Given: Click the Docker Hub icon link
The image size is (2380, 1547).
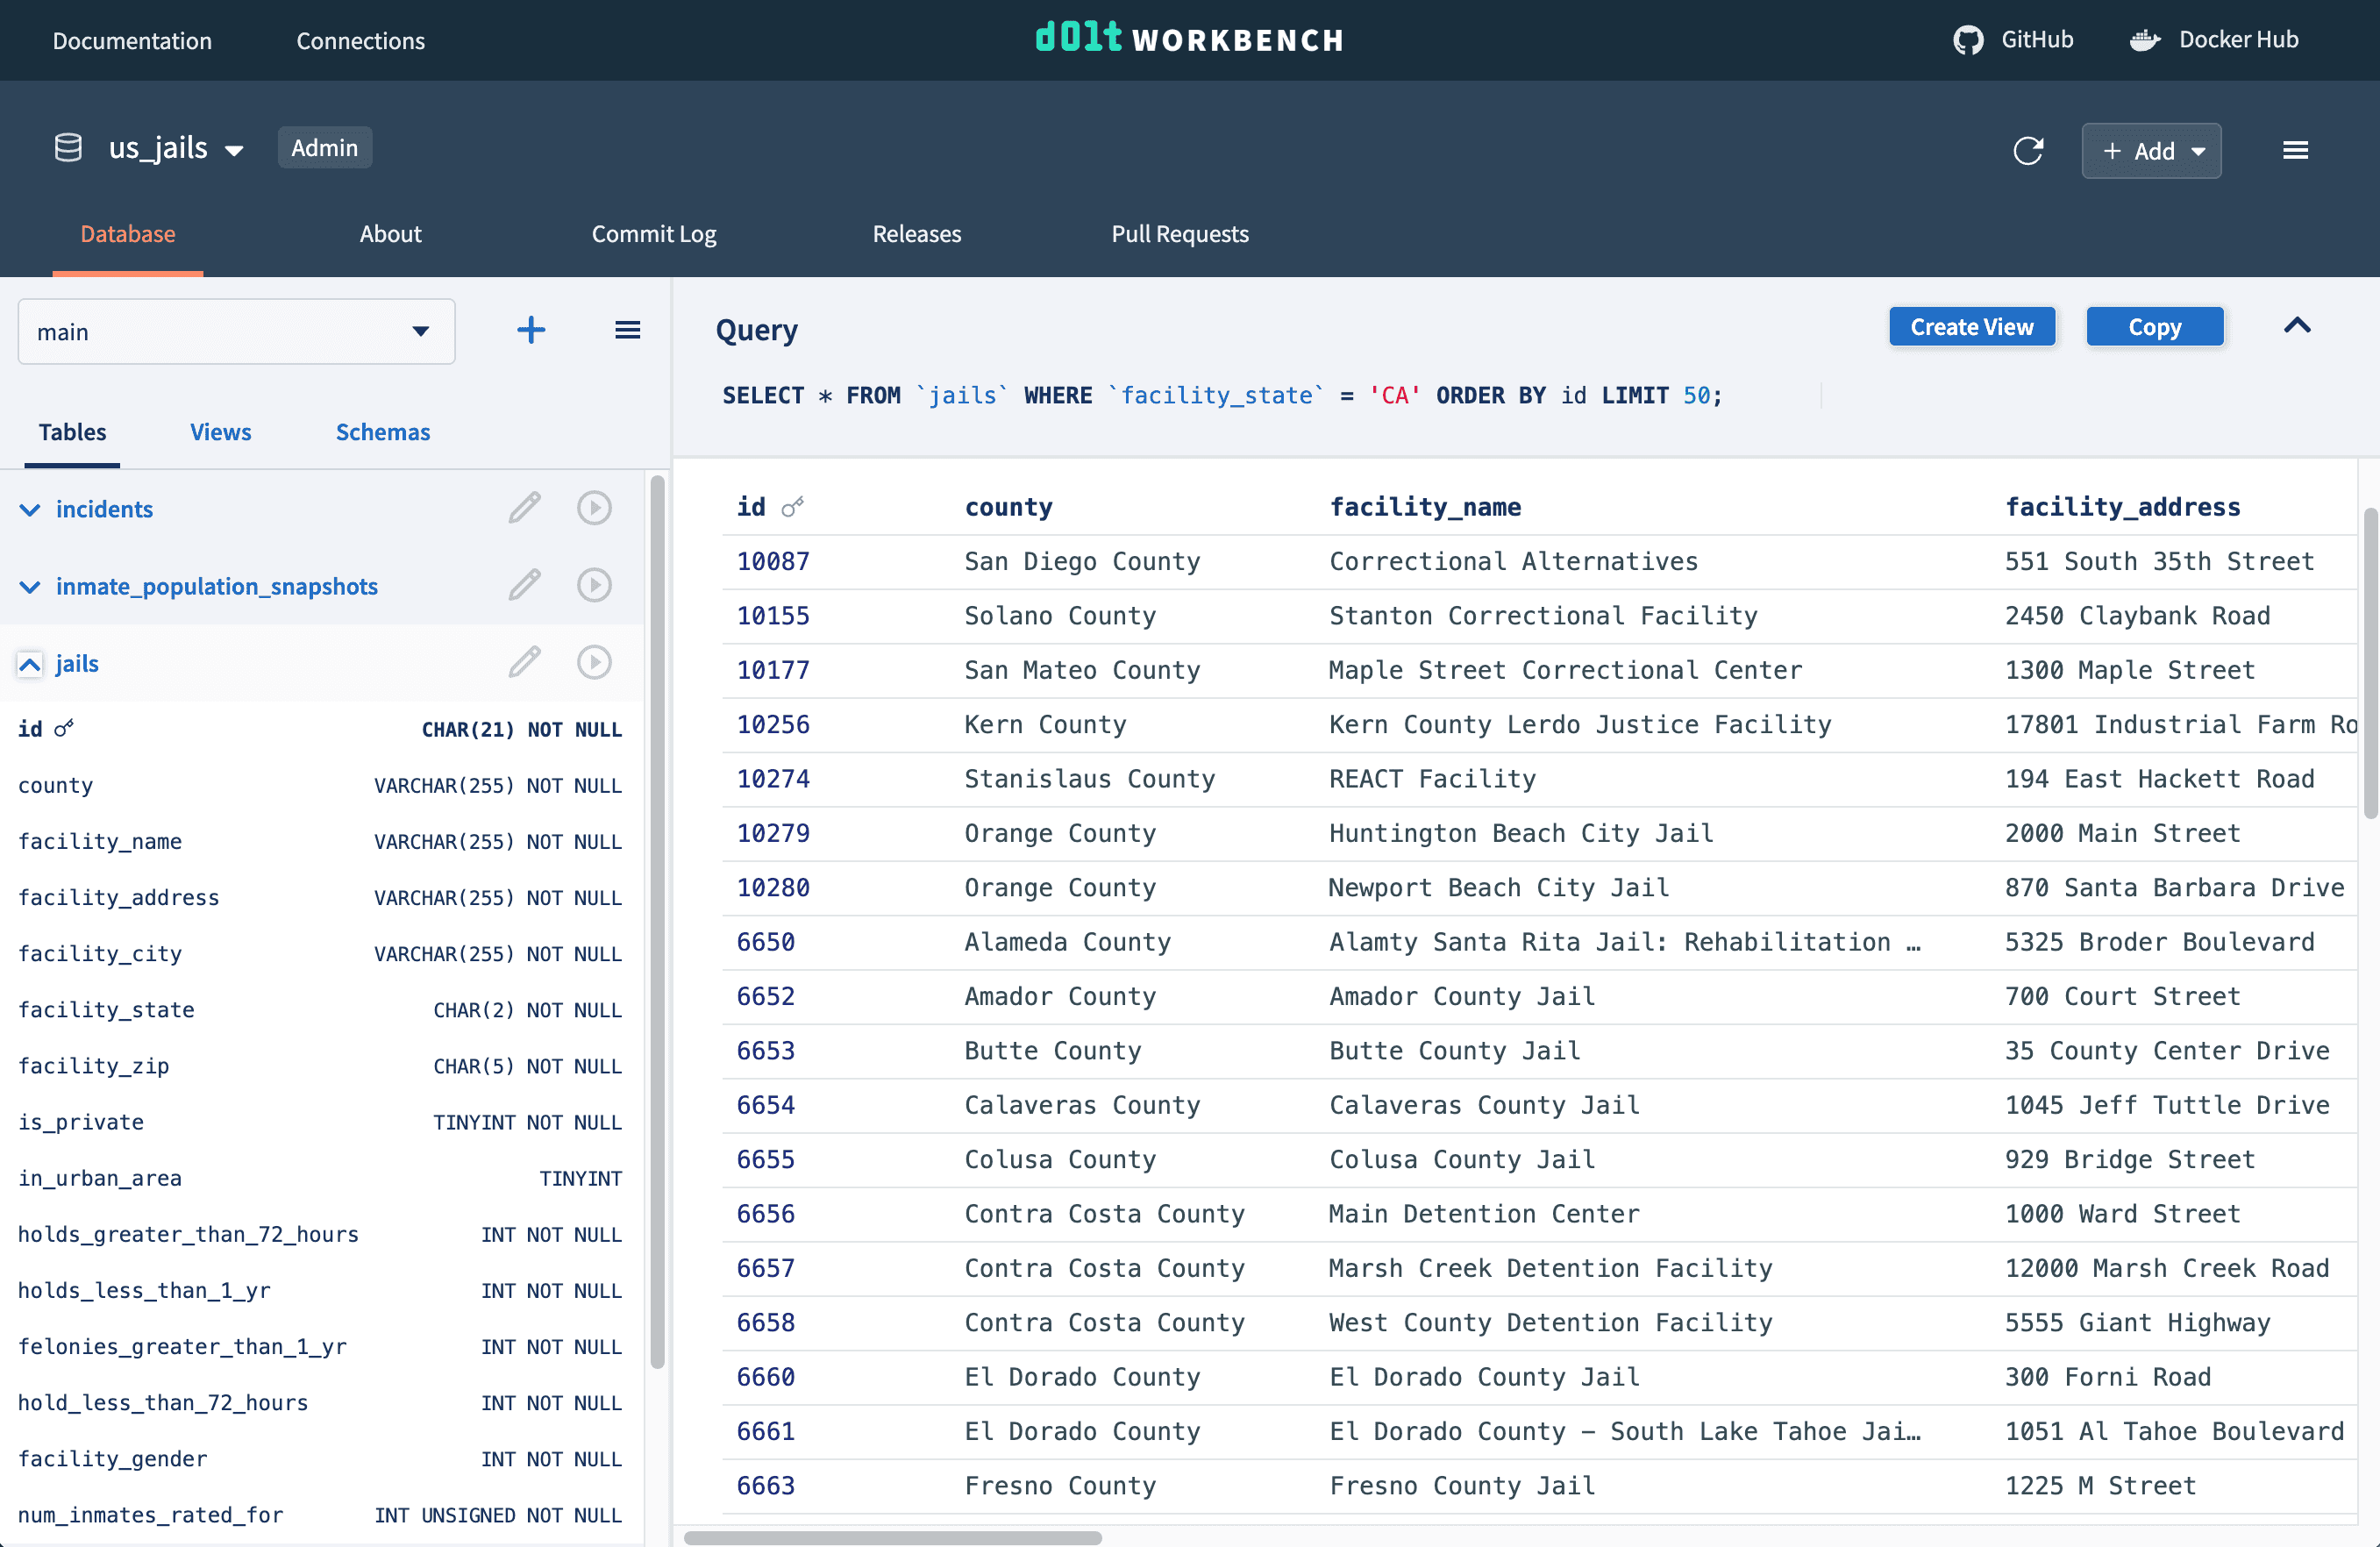Looking at the screenshot, I should pyautogui.click(x=2146, y=39).
